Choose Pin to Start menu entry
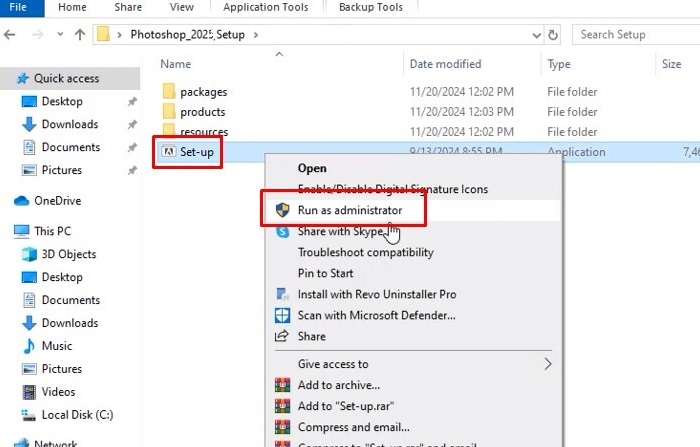 pyautogui.click(x=325, y=273)
